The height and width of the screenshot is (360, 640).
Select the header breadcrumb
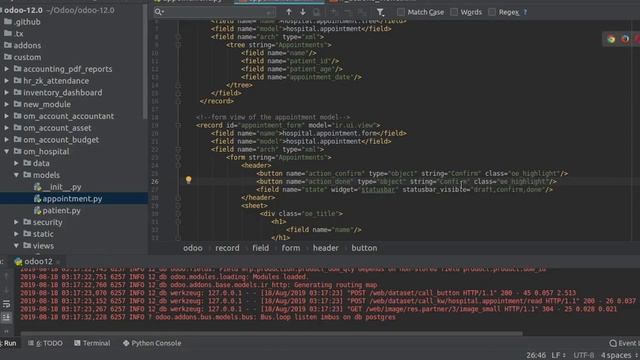pos(326,248)
